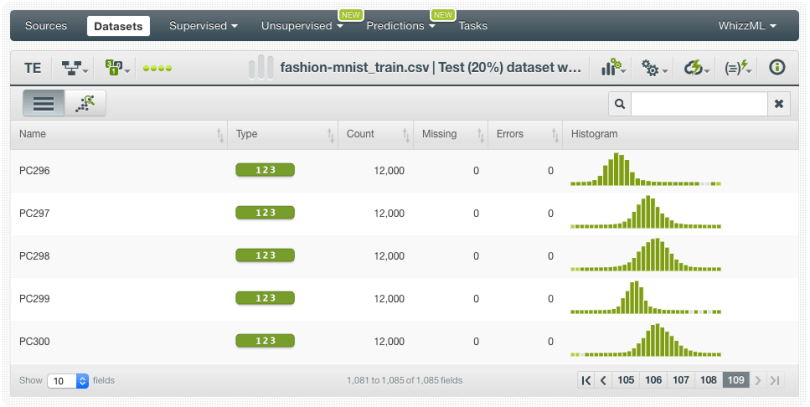Viewport: 810px width, 407px height.
Task: Go to previous page of fields
Action: (x=603, y=380)
